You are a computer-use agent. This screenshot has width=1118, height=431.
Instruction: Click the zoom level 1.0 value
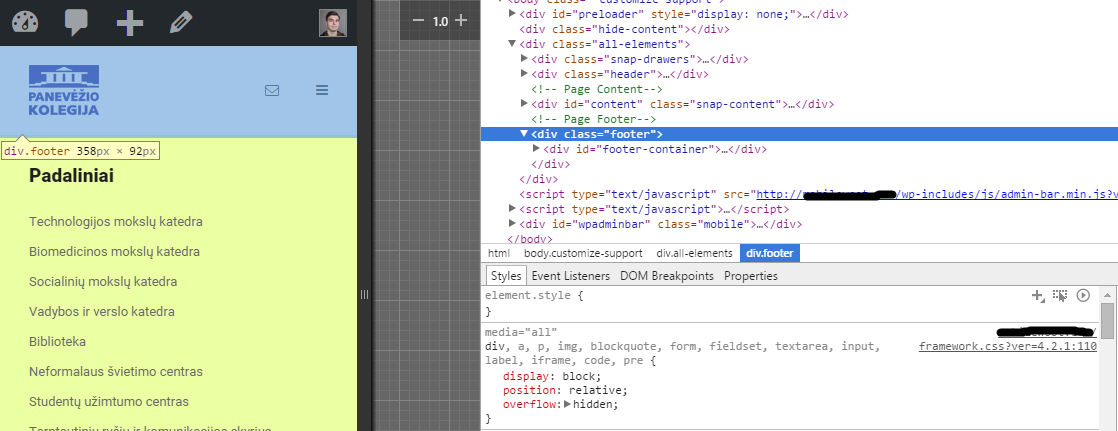(x=440, y=21)
